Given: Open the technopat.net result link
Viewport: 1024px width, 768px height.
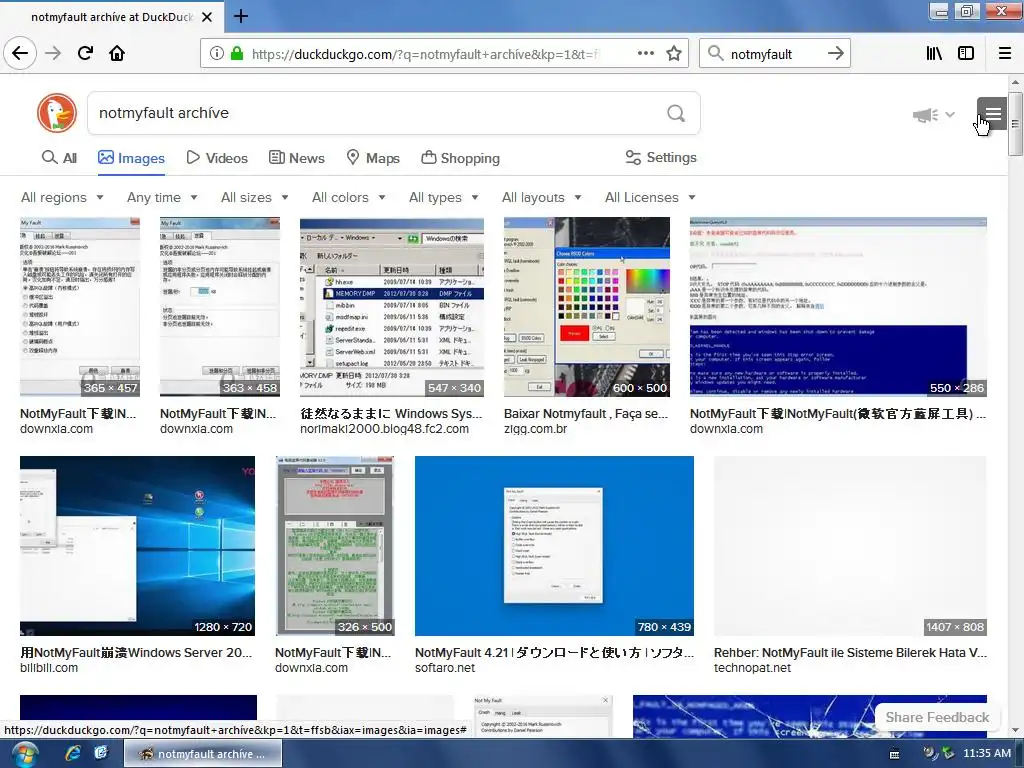Looking at the screenshot, I should coord(752,668).
